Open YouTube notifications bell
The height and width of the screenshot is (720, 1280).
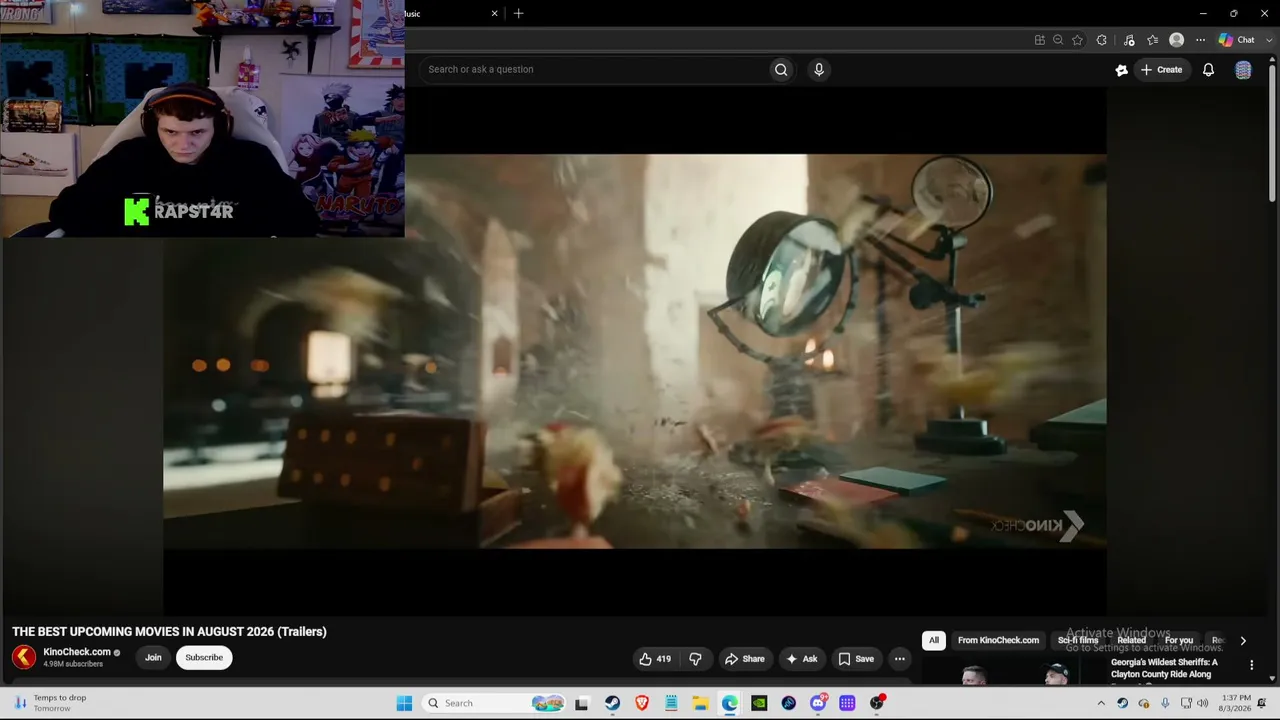pos(1208,70)
